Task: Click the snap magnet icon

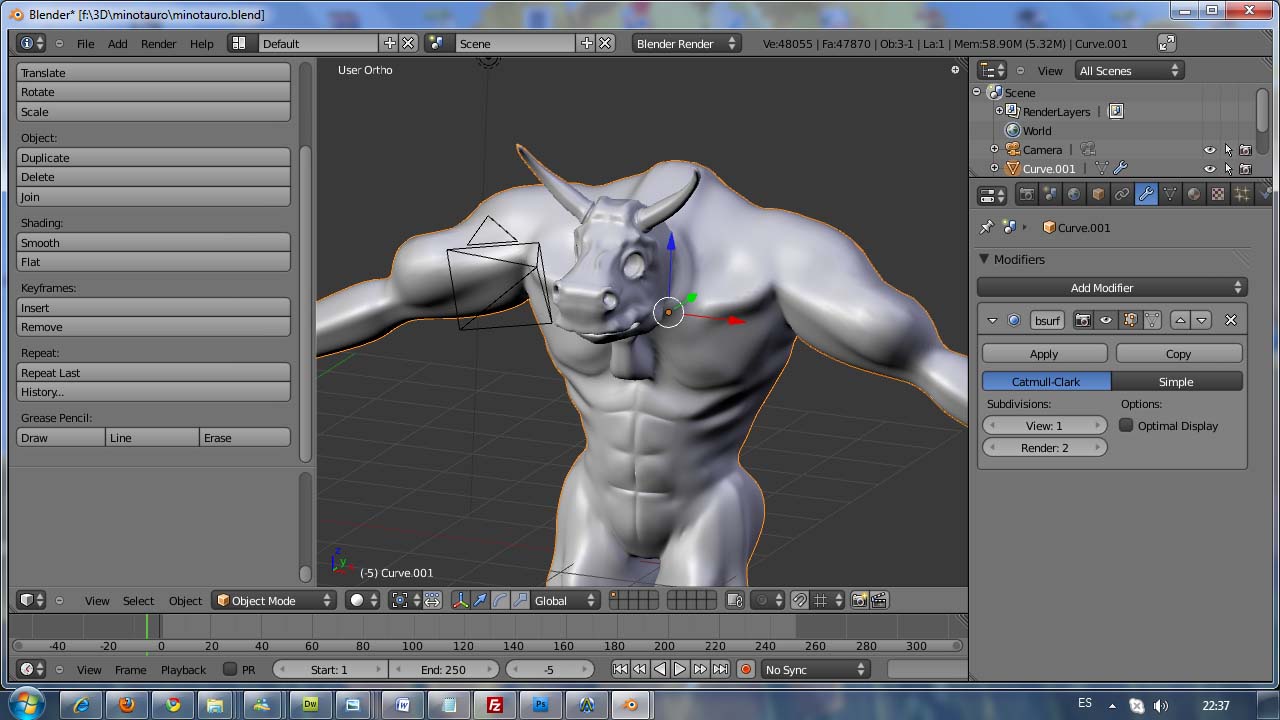Action: pos(799,600)
